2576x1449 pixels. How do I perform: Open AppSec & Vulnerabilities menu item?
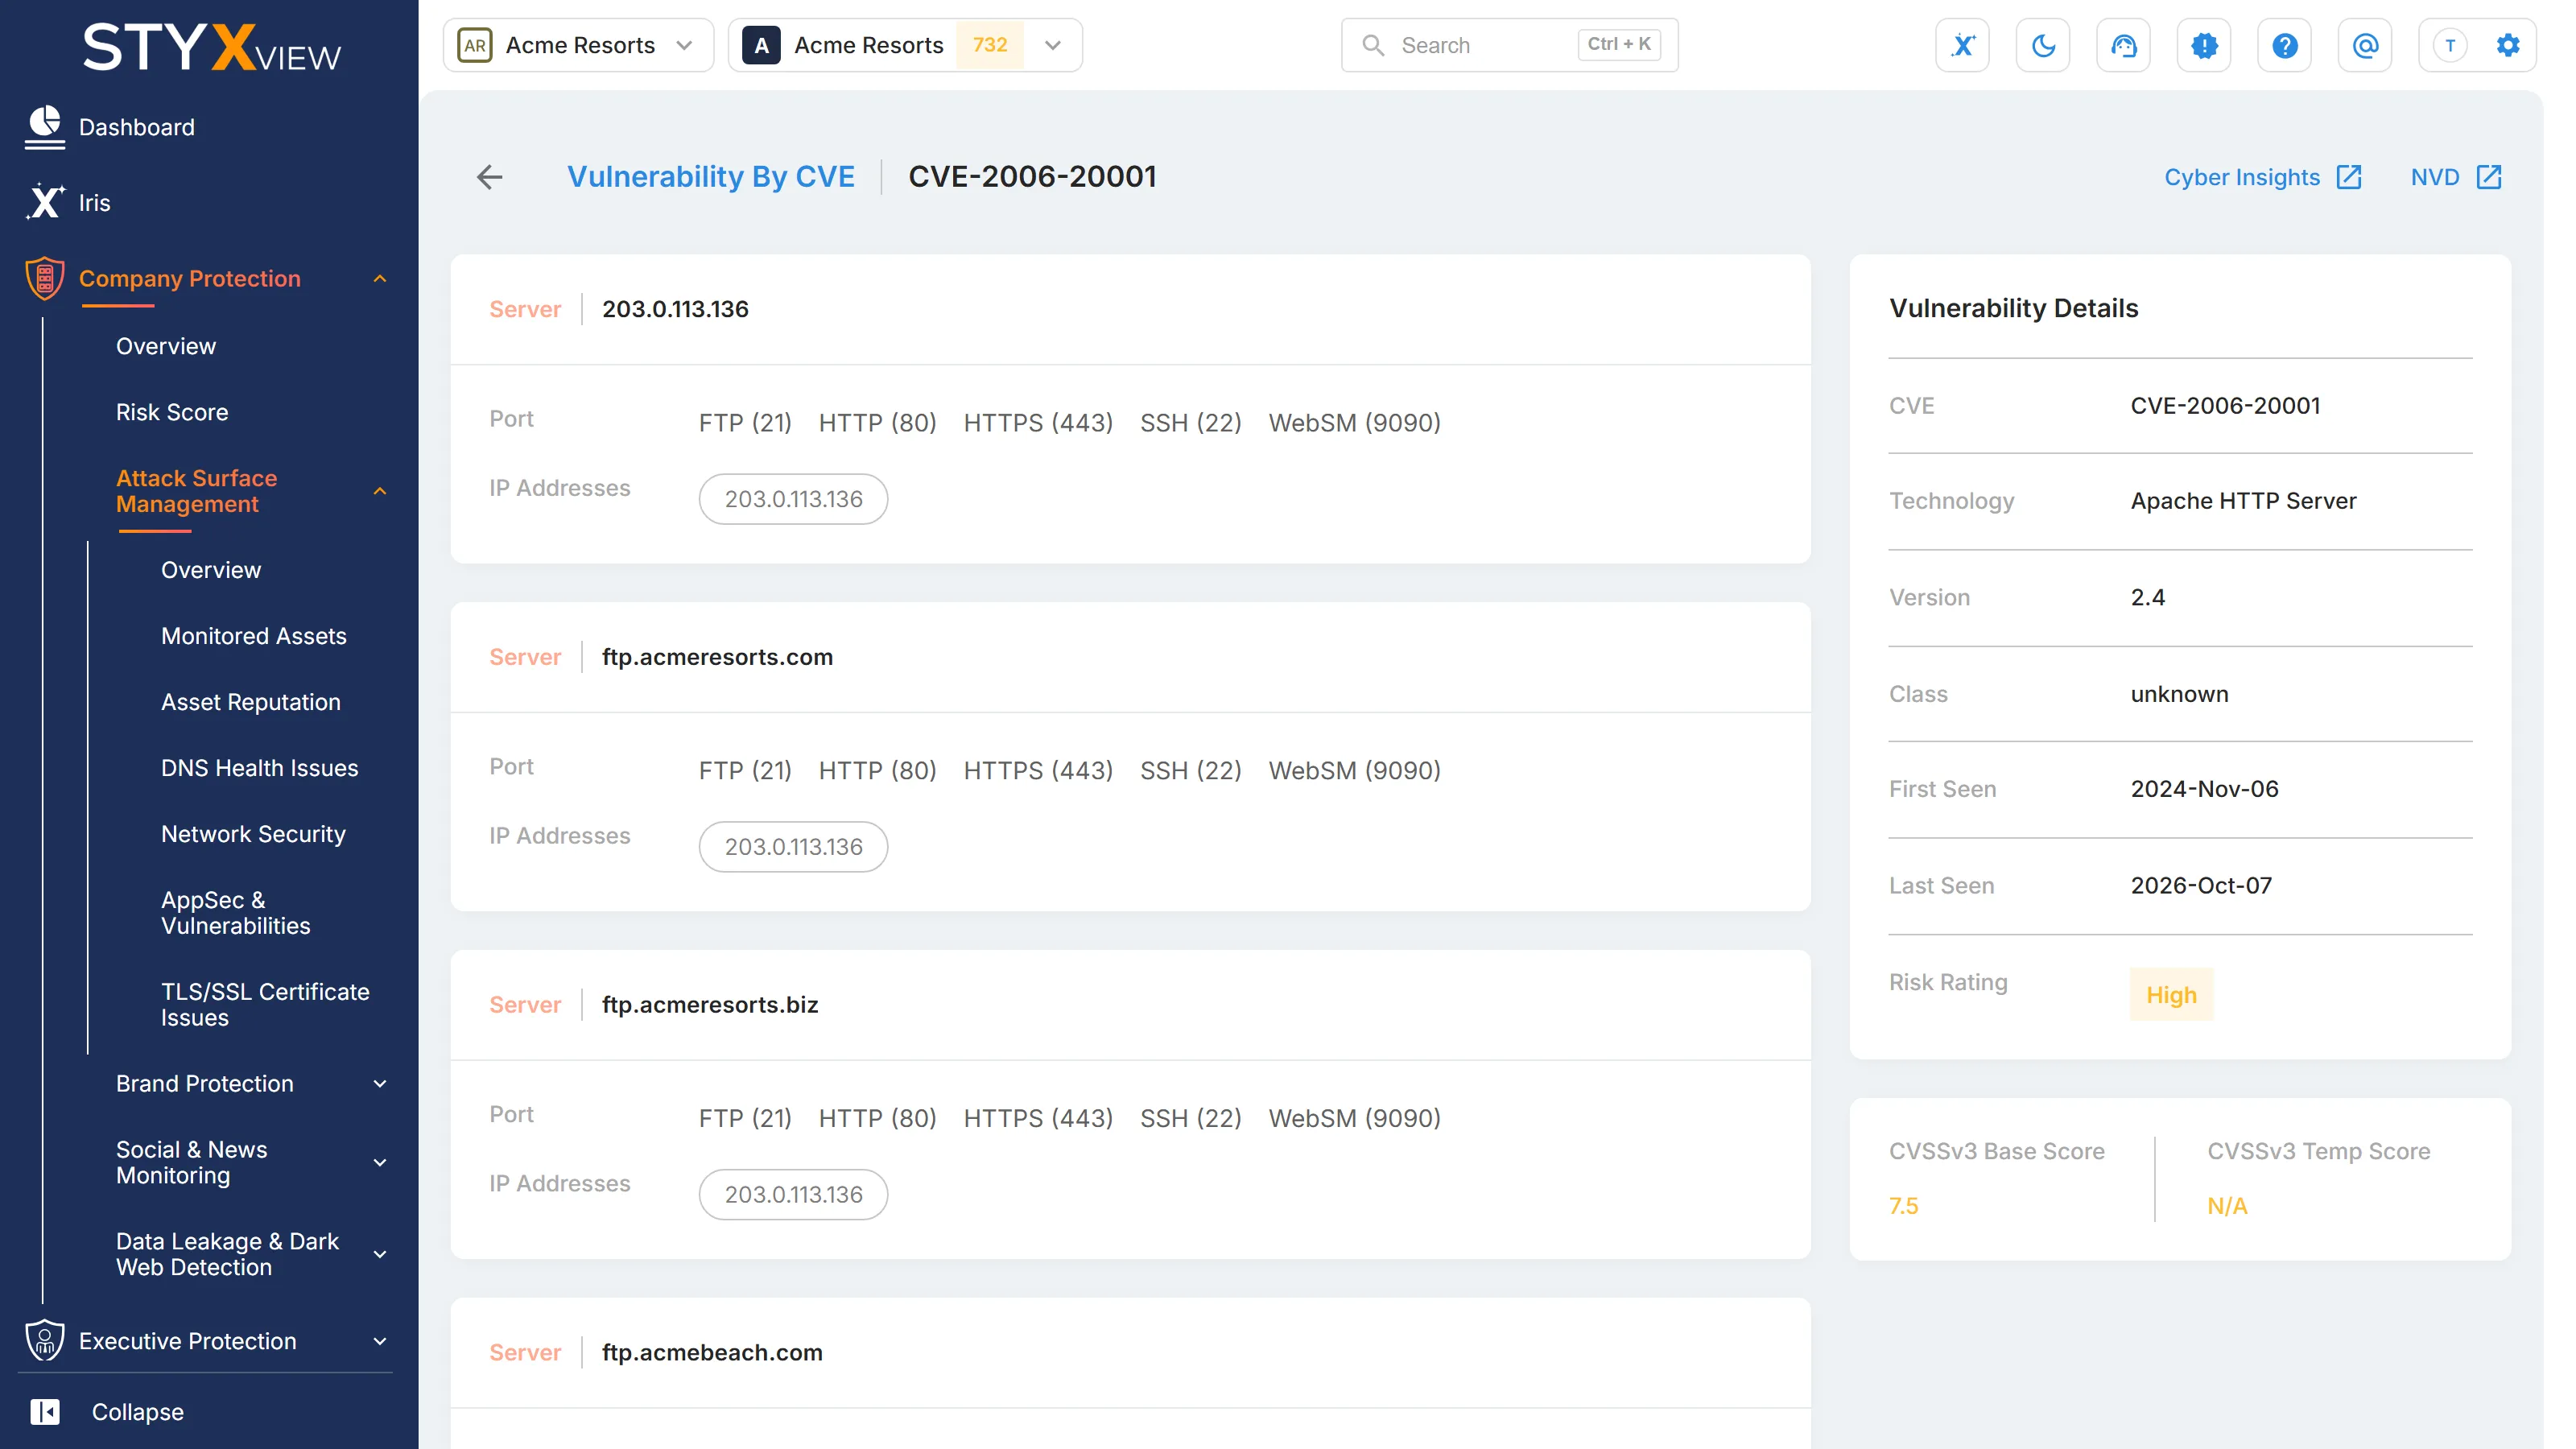click(x=236, y=913)
